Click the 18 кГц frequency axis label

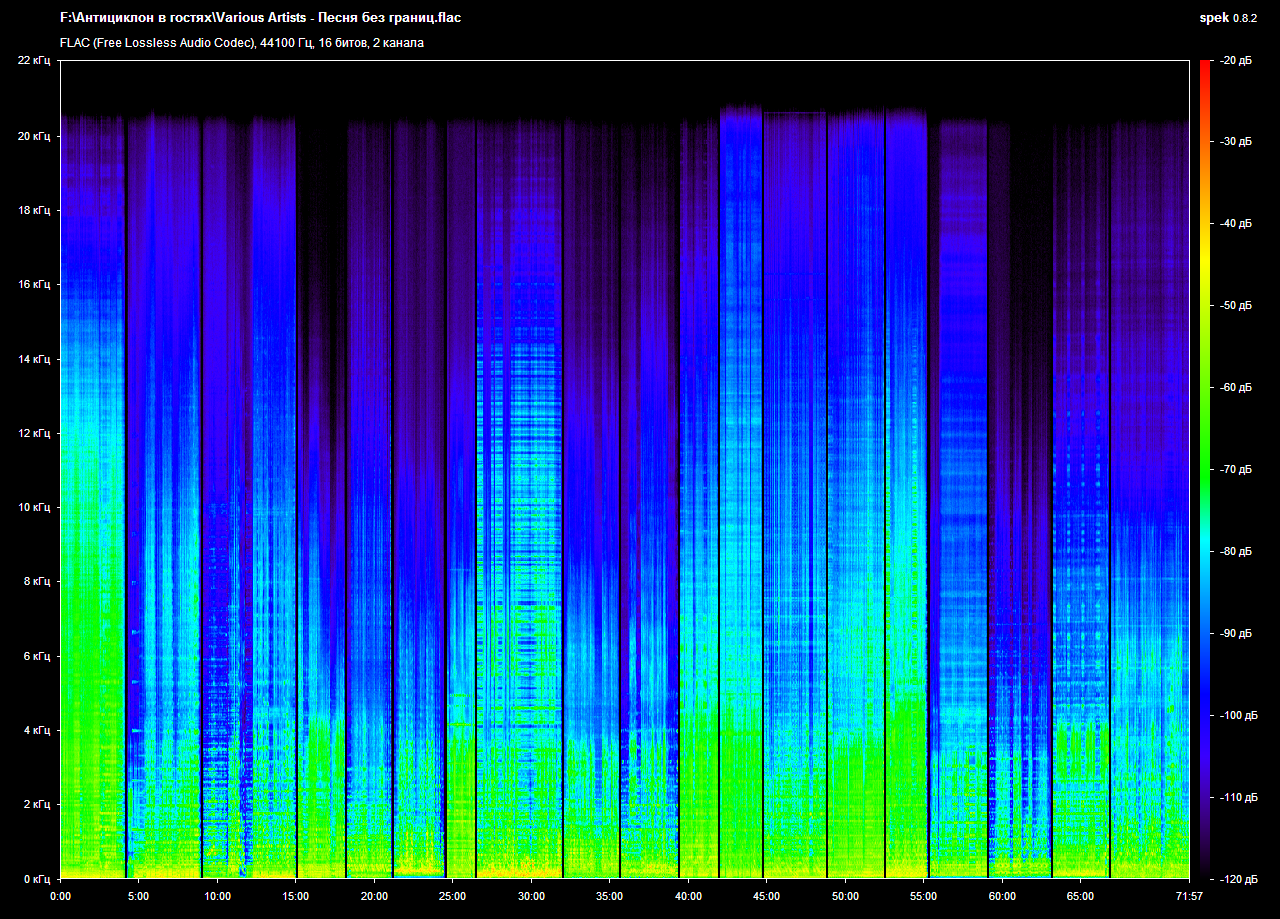coord(33,210)
